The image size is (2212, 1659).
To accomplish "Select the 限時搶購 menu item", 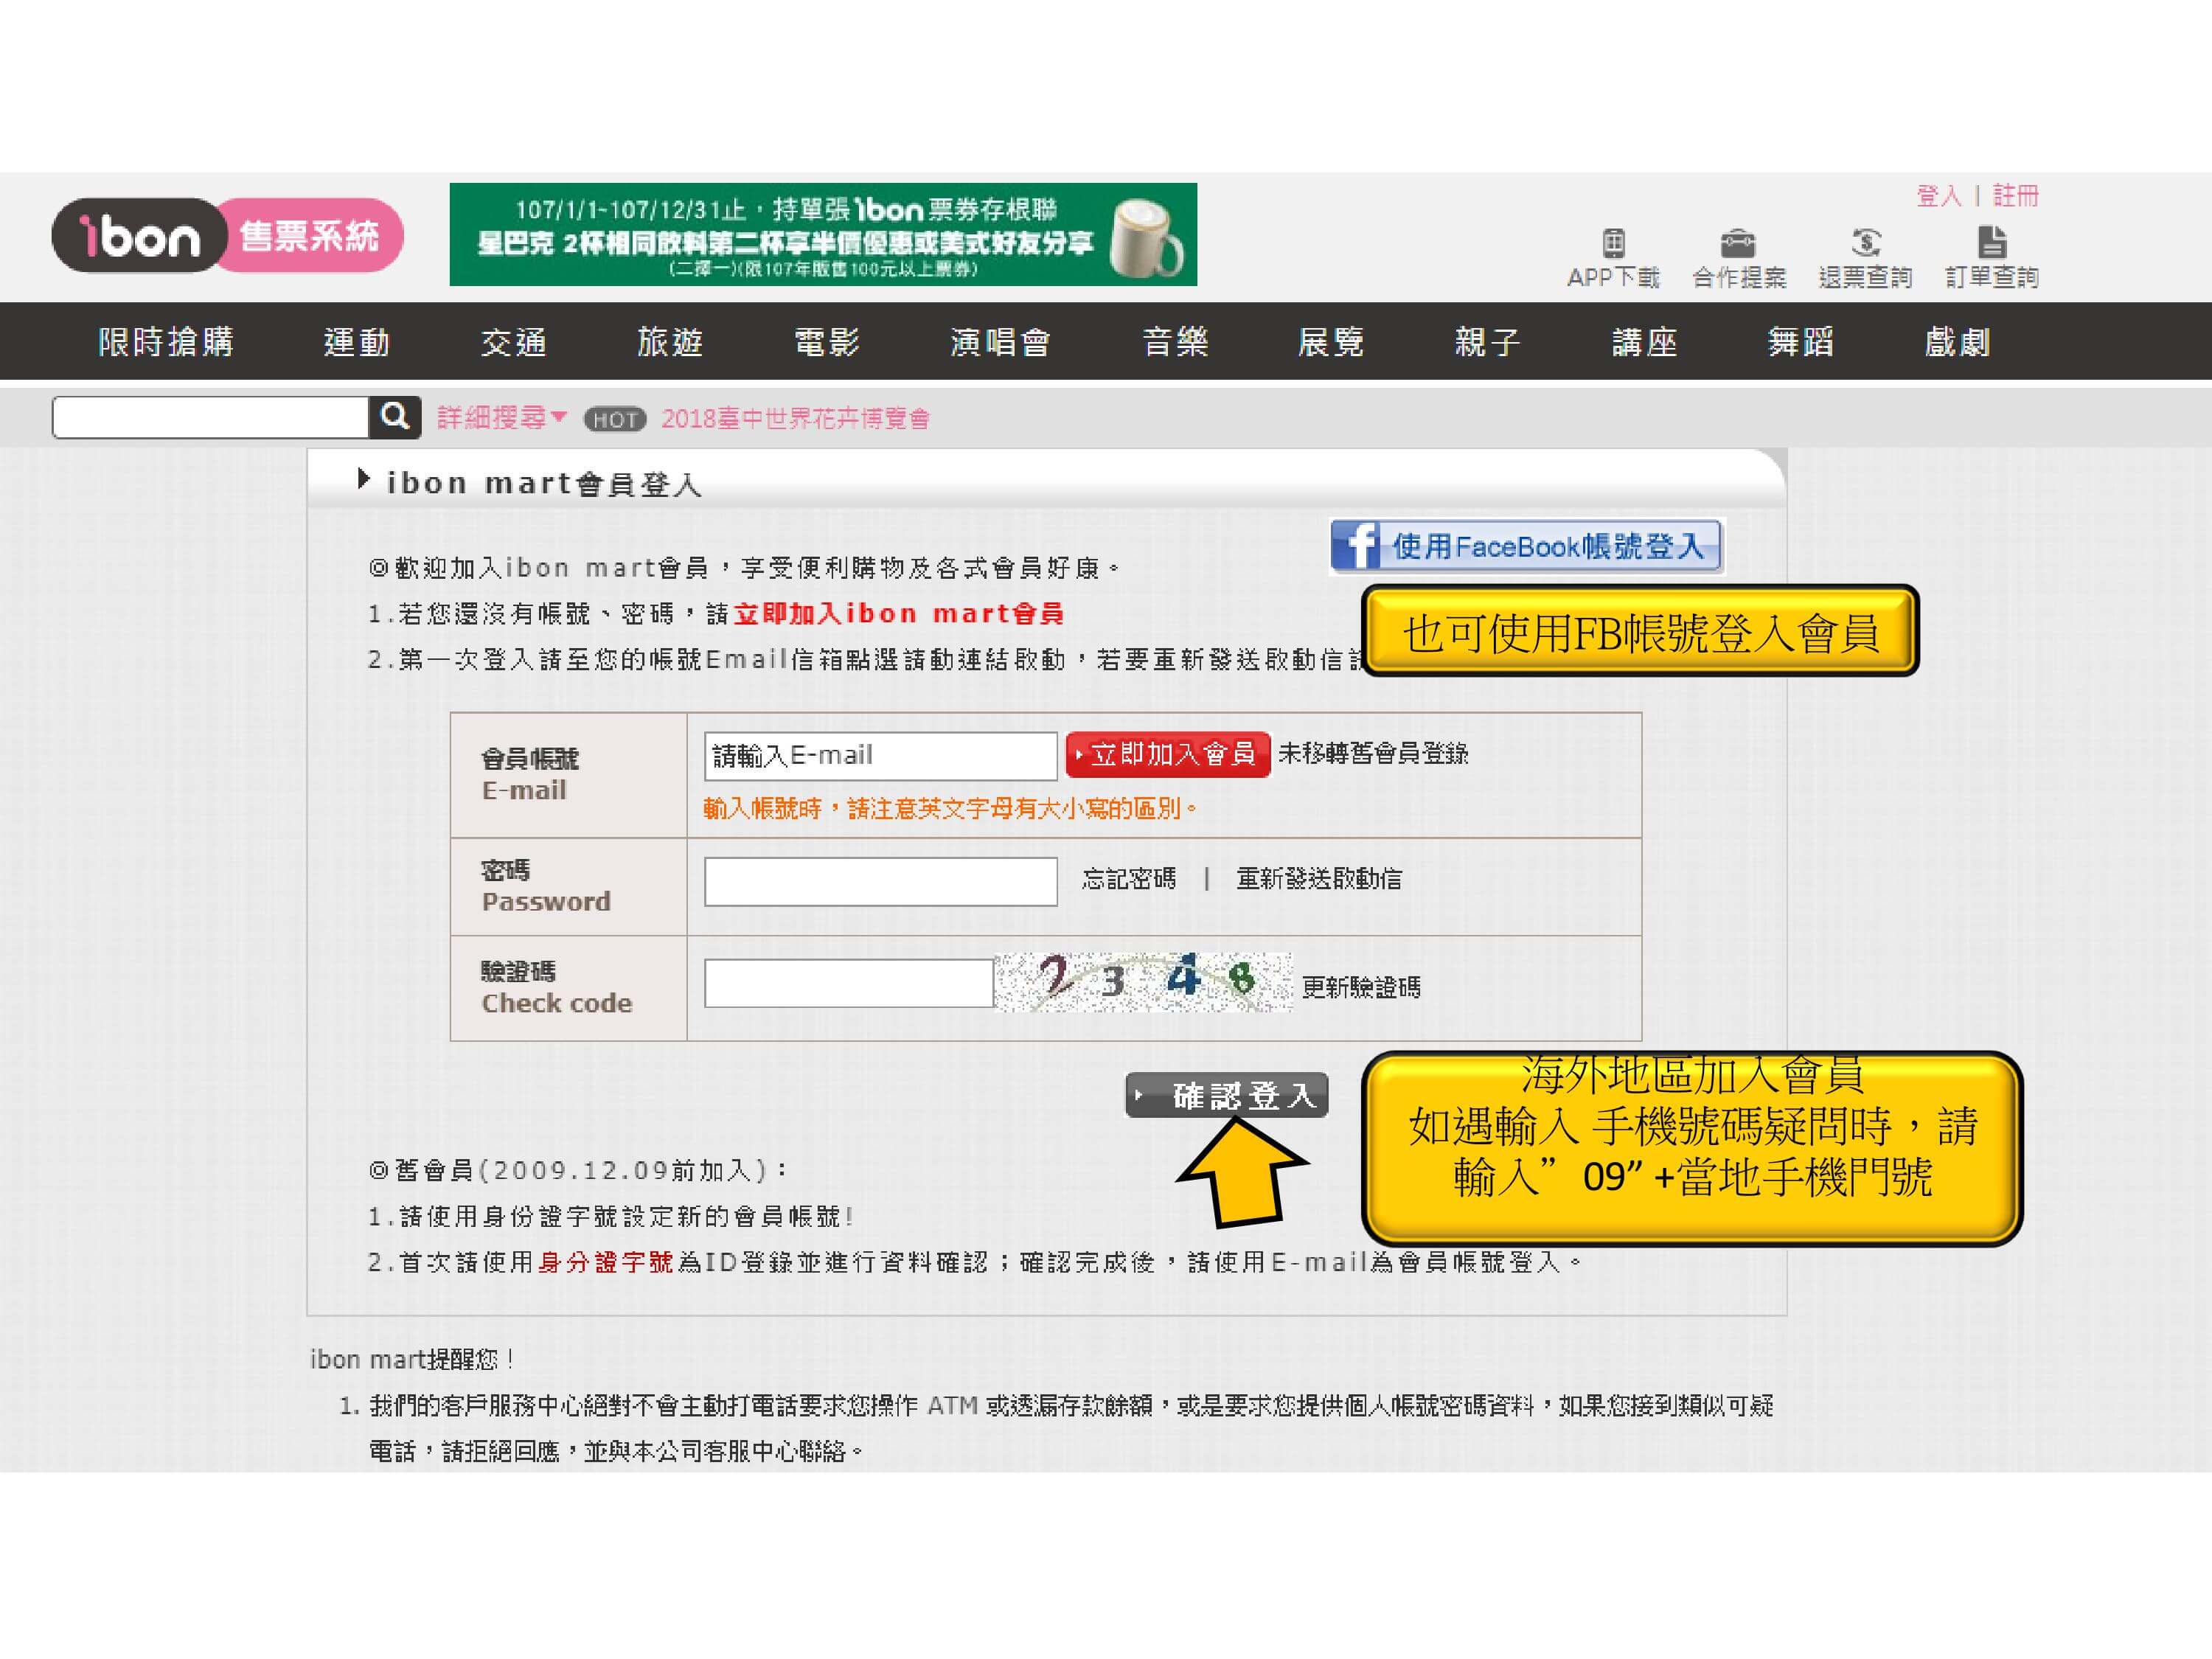I will (166, 342).
